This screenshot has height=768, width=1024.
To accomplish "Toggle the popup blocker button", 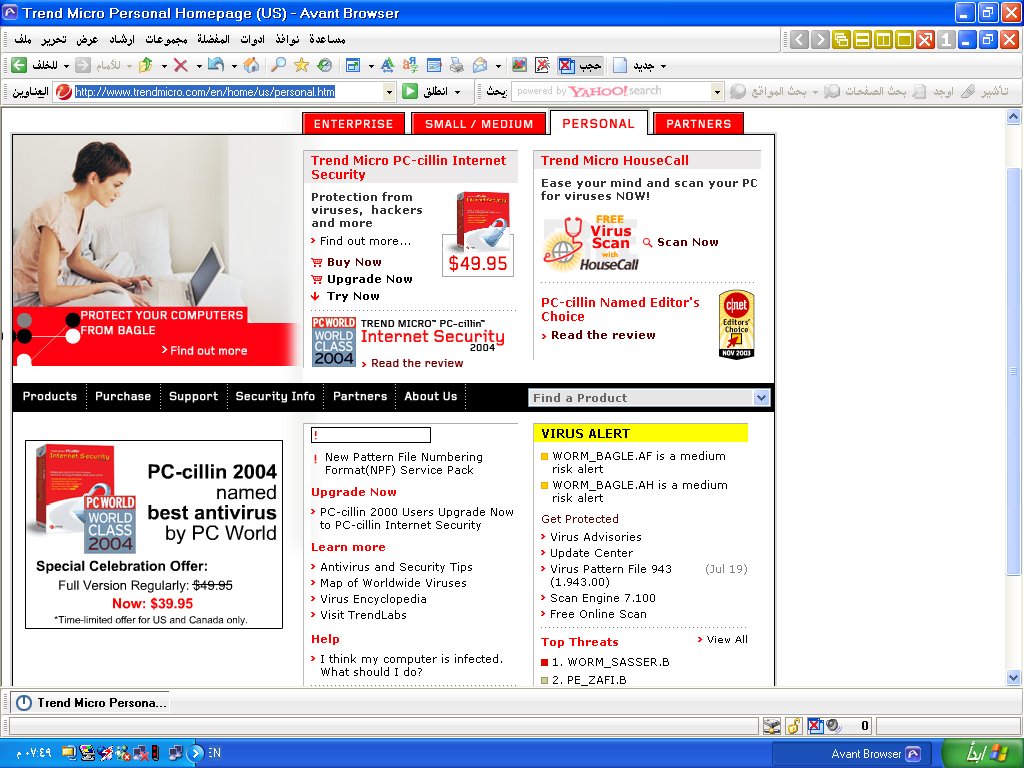I will [580, 65].
